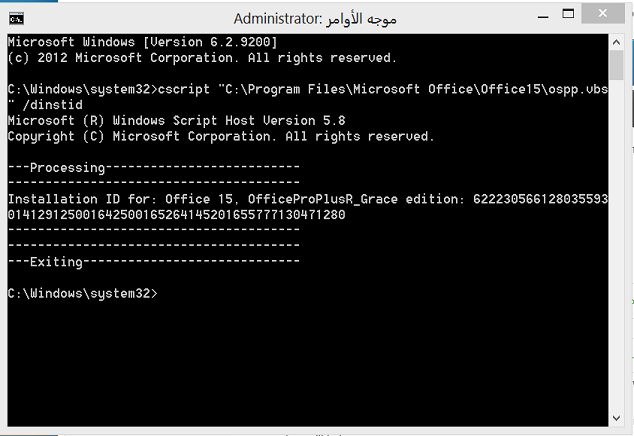The image size is (634, 436).
Task: Open the command prompt system menu icon
Action: coord(17,19)
